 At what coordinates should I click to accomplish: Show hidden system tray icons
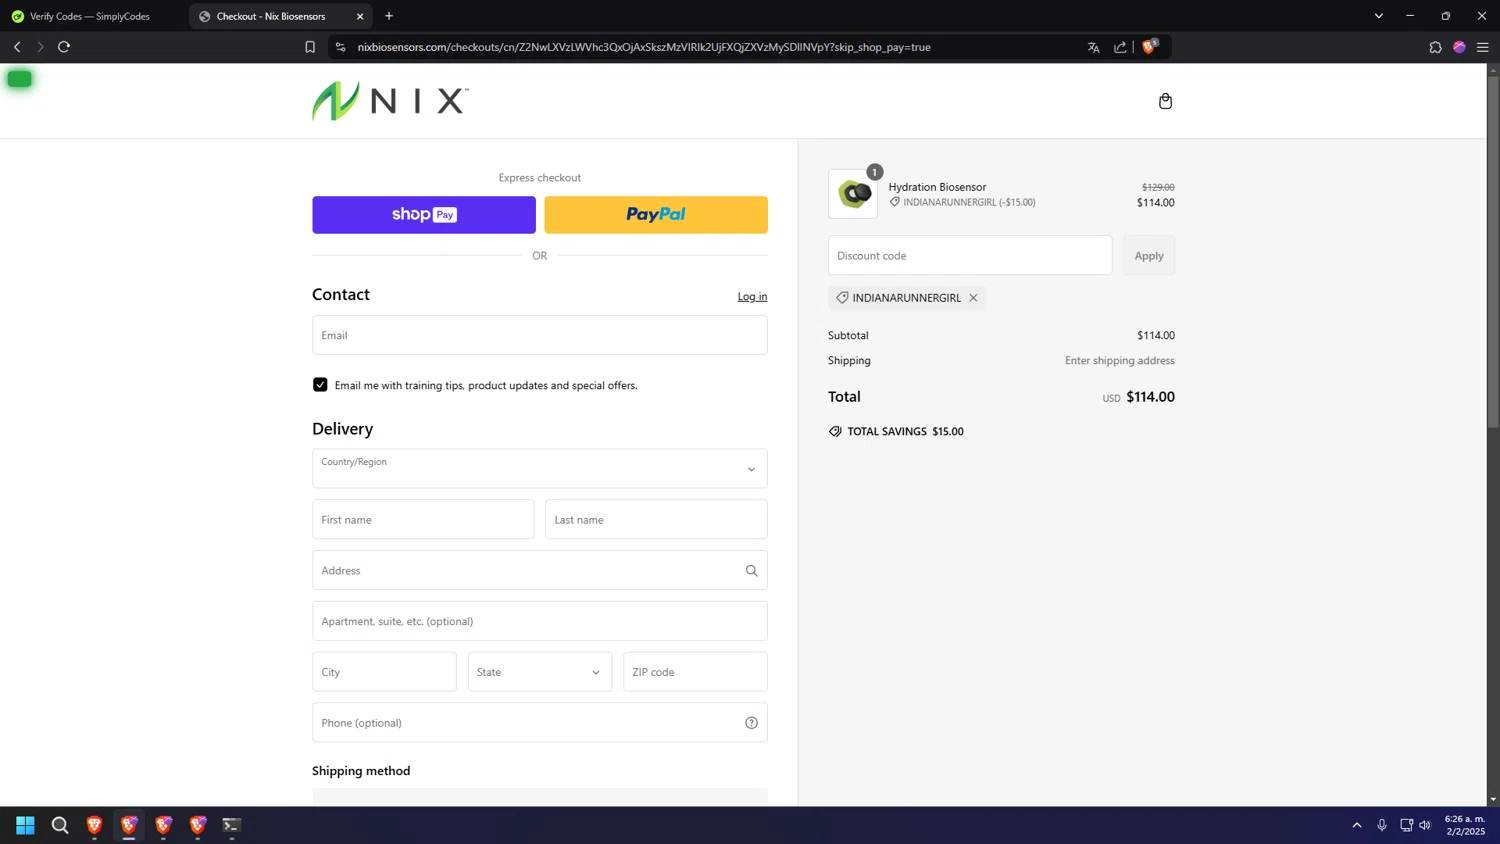point(1357,825)
